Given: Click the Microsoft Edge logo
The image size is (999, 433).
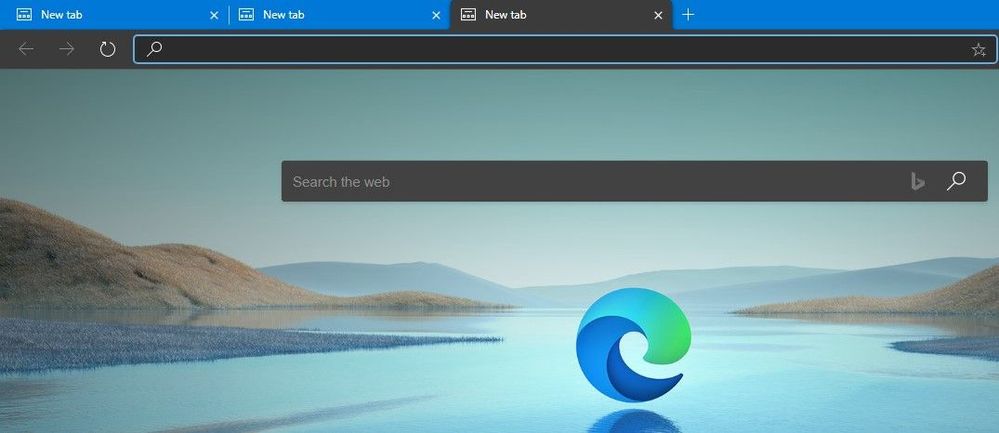Looking at the screenshot, I should tap(633, 344).
